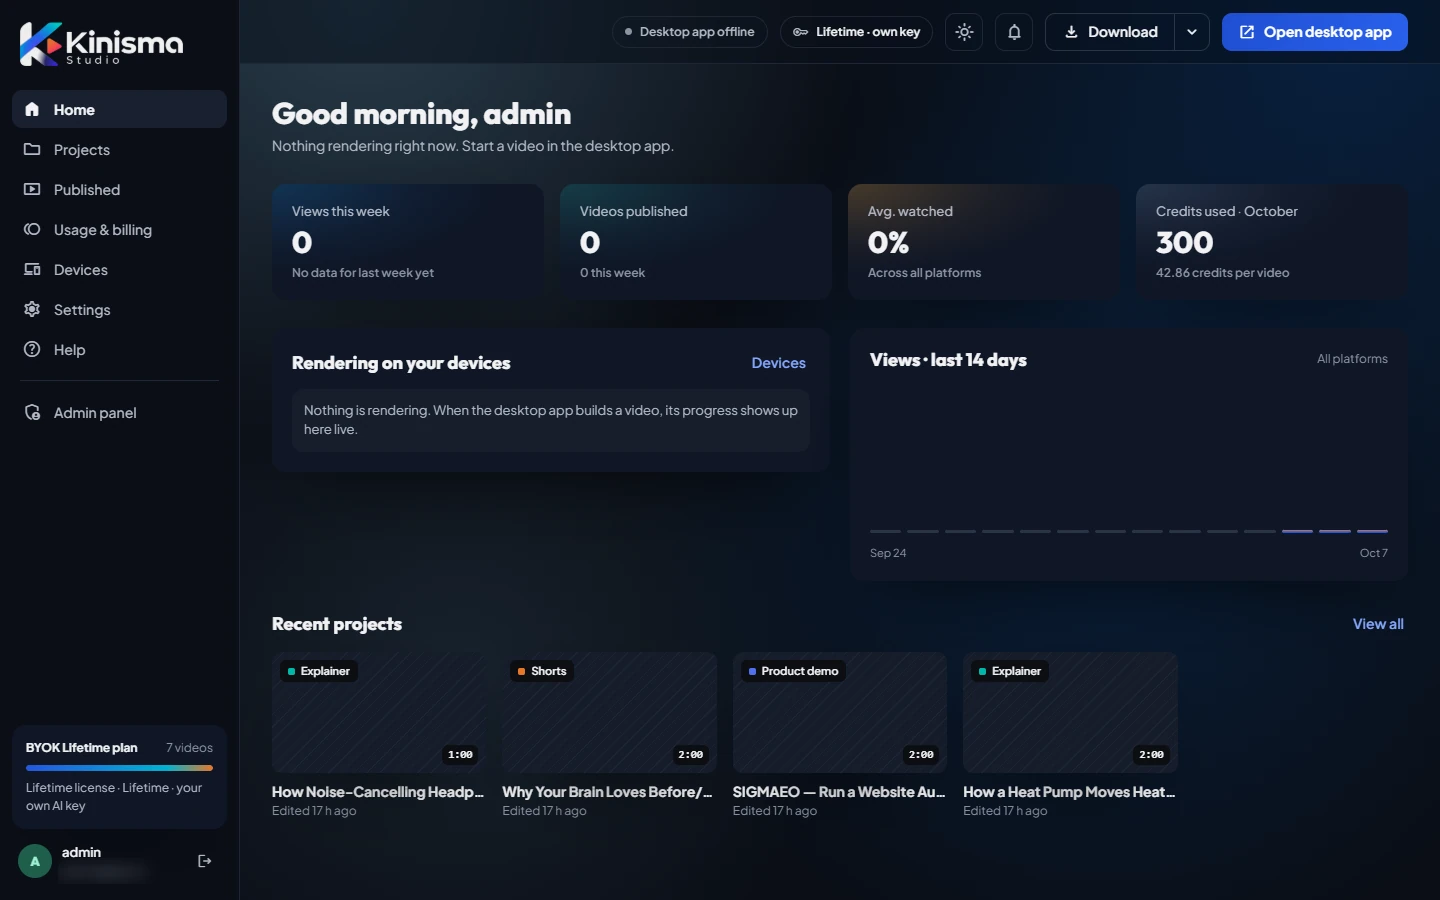The height and width of the screenshot is (900, 1440).
Task: Click Sep 24 chart axis label
Action: coord(888,553)
